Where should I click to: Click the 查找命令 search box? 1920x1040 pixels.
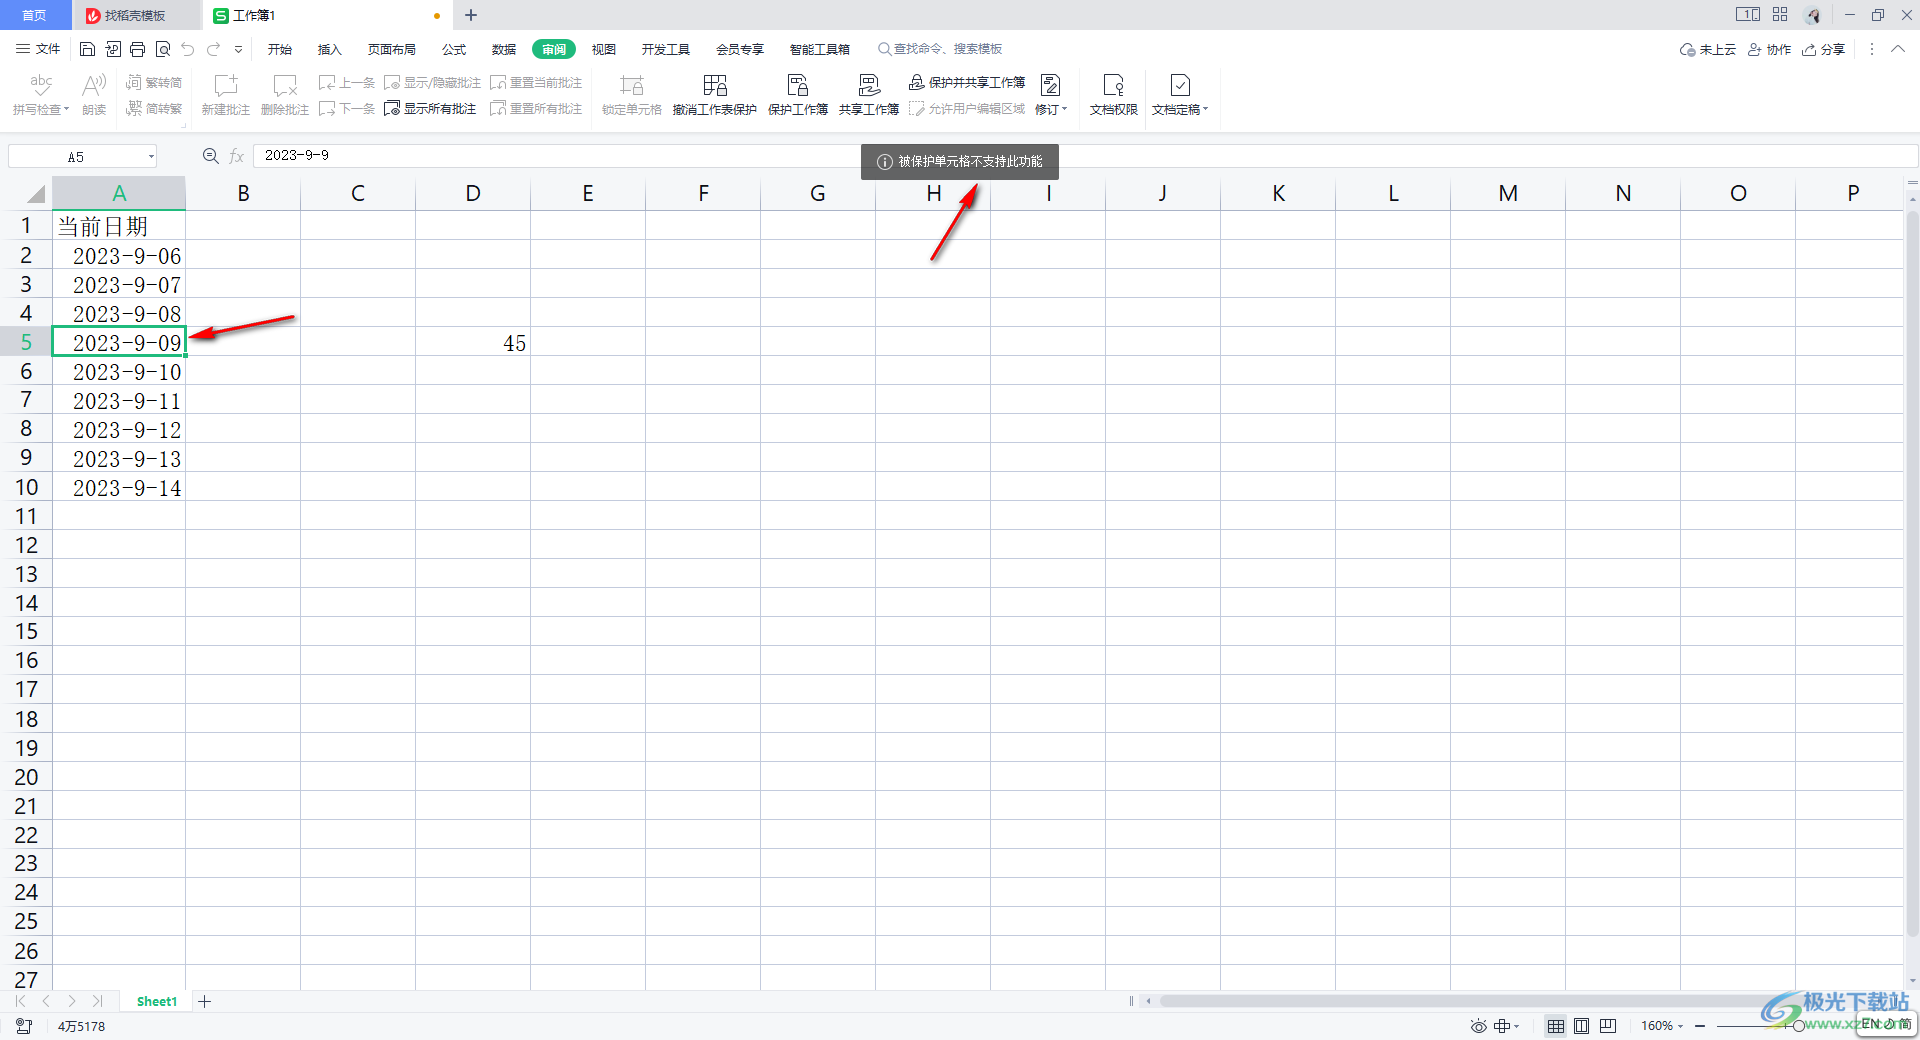940,49
